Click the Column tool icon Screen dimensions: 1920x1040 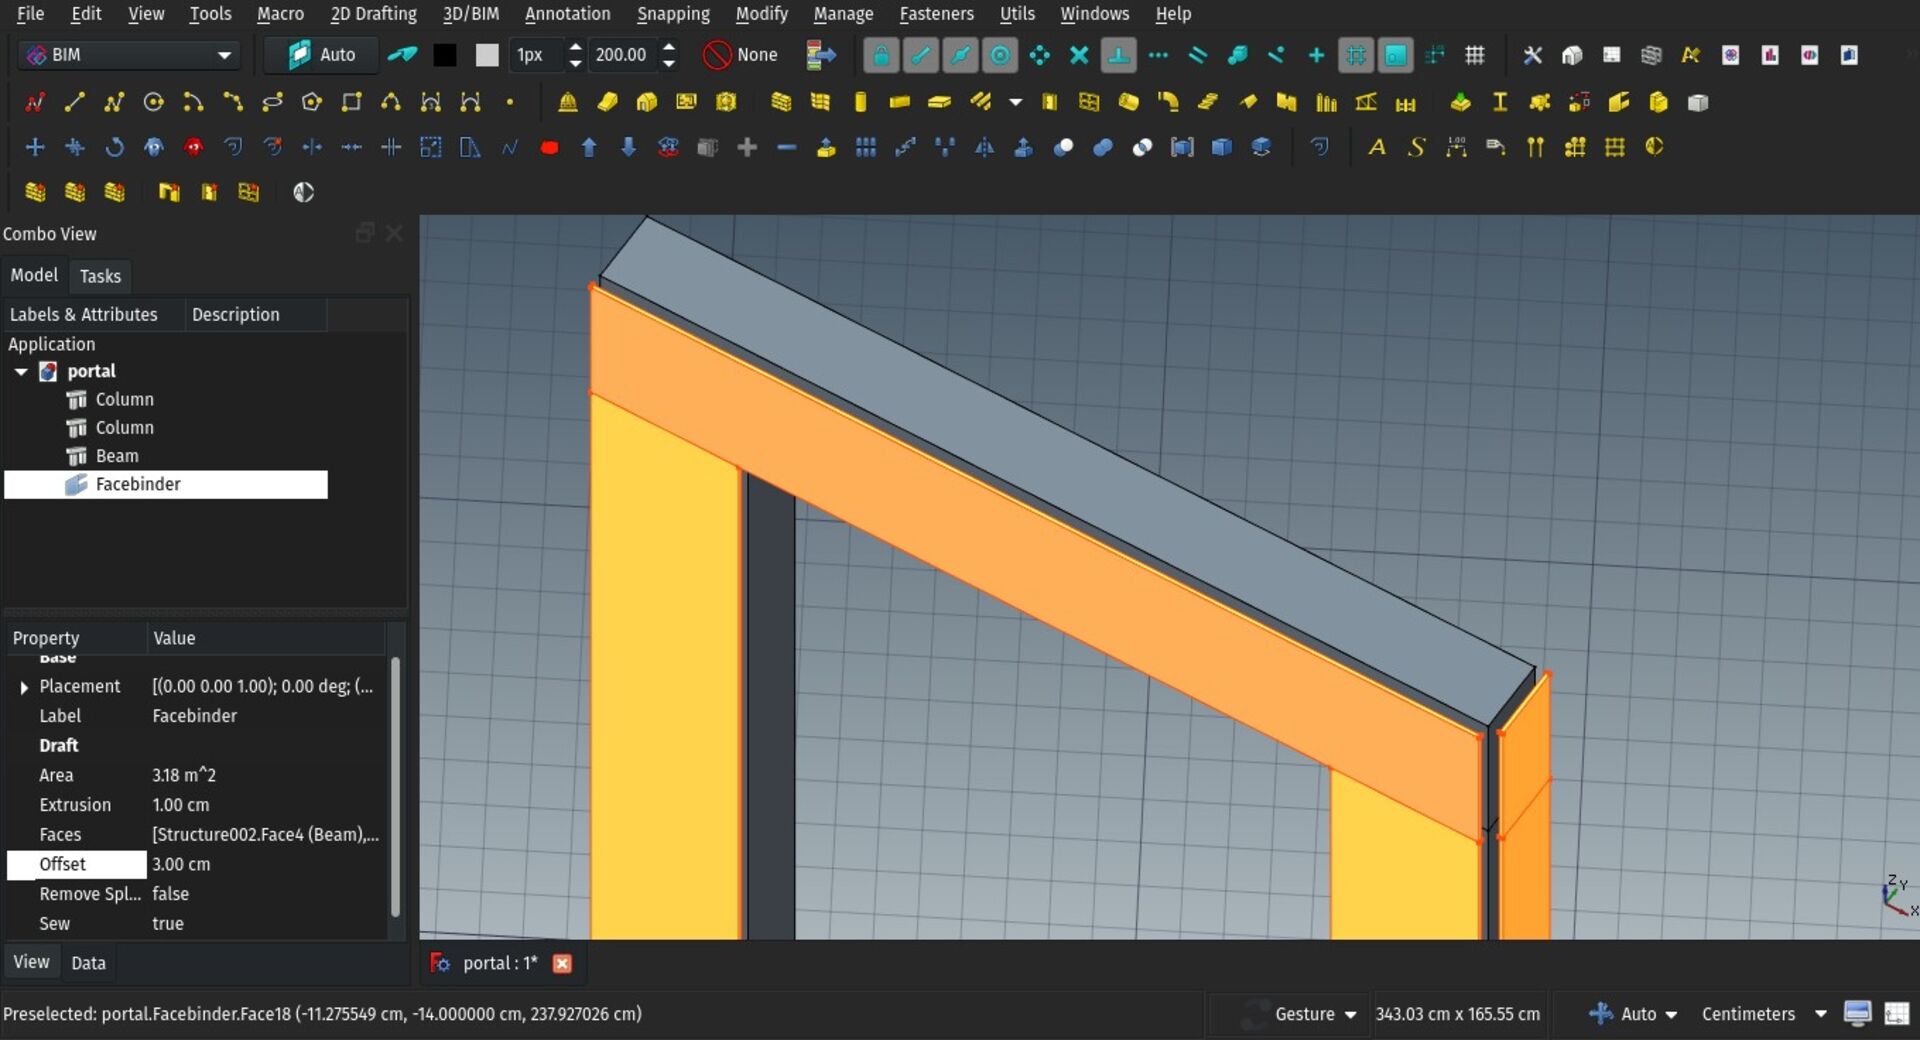[x=860, y=103]
